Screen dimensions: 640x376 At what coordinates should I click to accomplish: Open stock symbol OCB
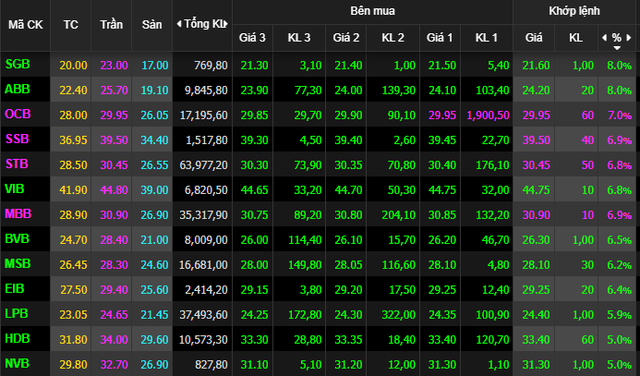(x=18, y=114)
